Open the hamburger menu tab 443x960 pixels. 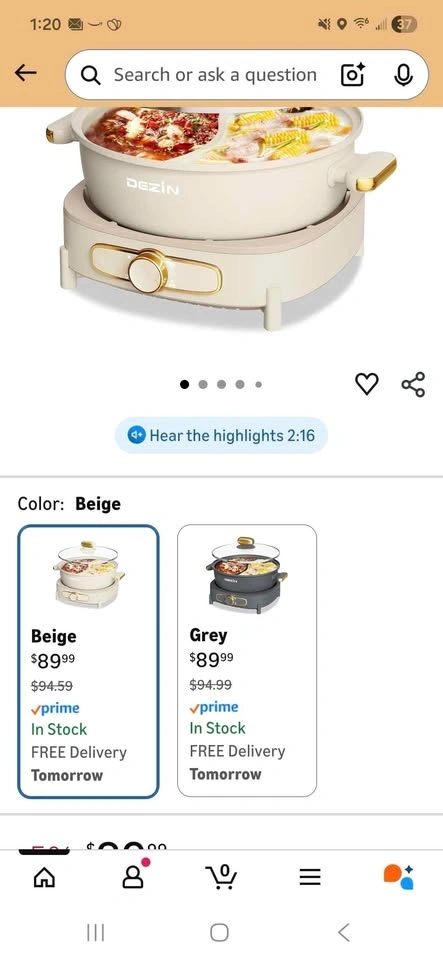point(310,877)
